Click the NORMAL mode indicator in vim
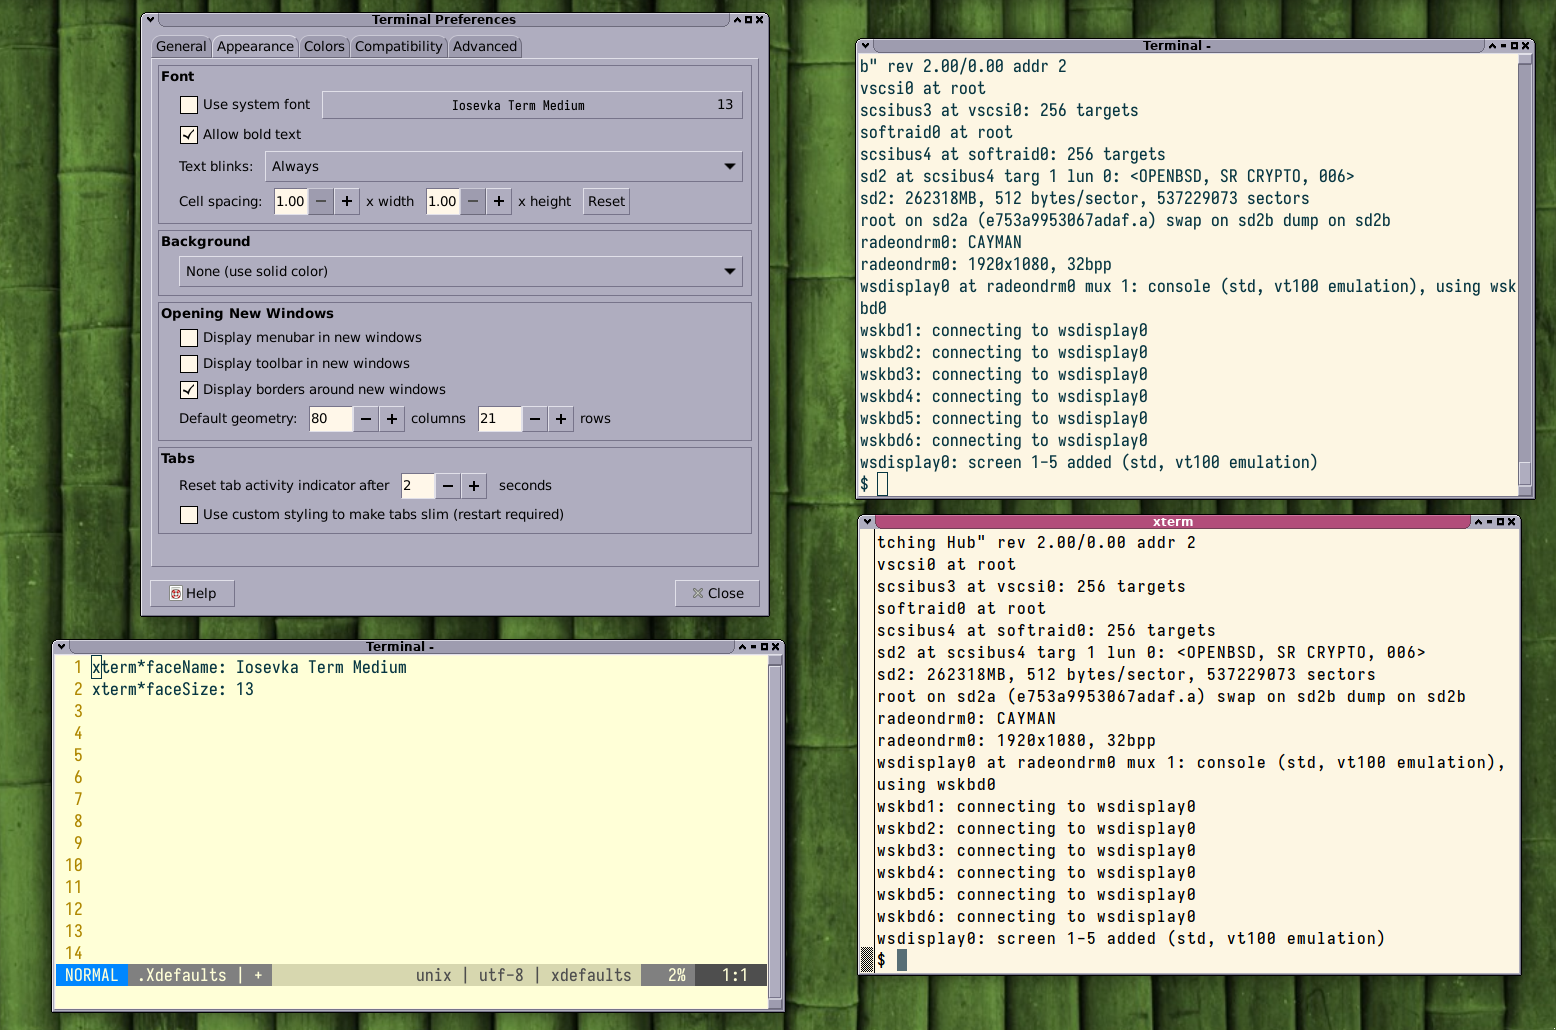 pyautogui.click(x=91, y=975)
